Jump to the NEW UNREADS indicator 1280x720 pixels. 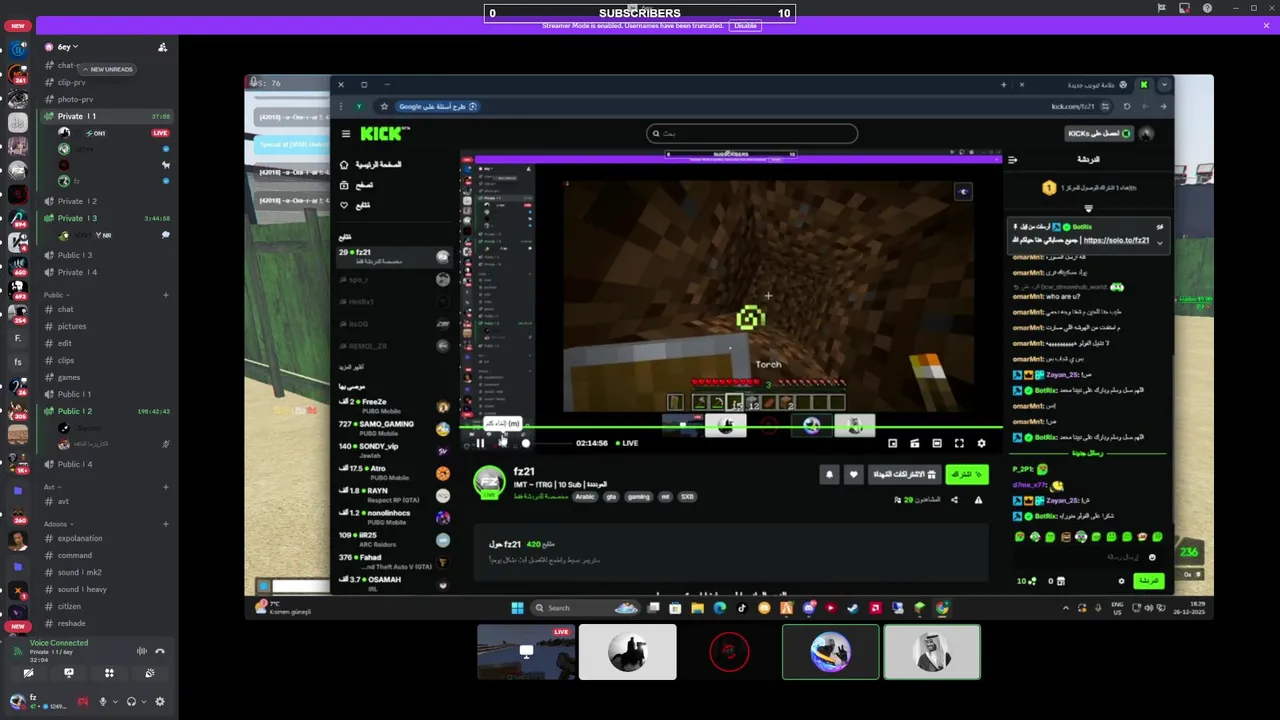point(108,69)
